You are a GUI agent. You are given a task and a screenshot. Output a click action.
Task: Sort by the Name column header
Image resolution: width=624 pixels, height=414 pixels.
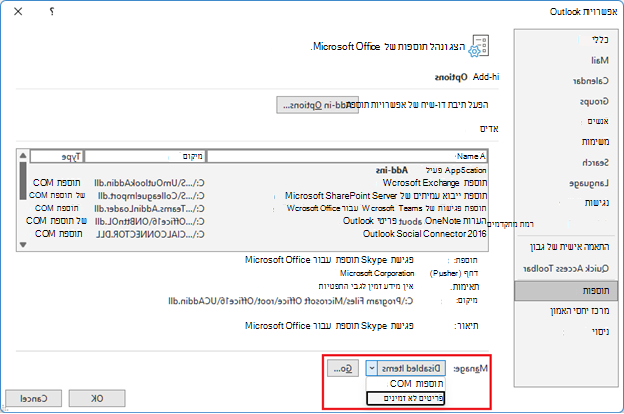347,156
